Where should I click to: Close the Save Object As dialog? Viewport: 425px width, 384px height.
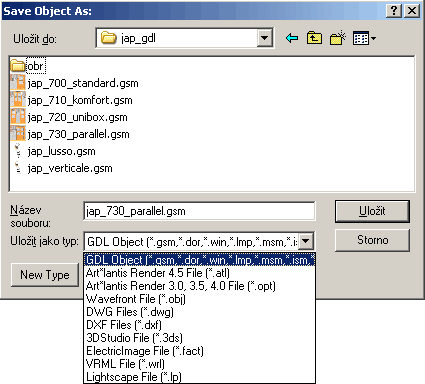click(x=412, y=11)
